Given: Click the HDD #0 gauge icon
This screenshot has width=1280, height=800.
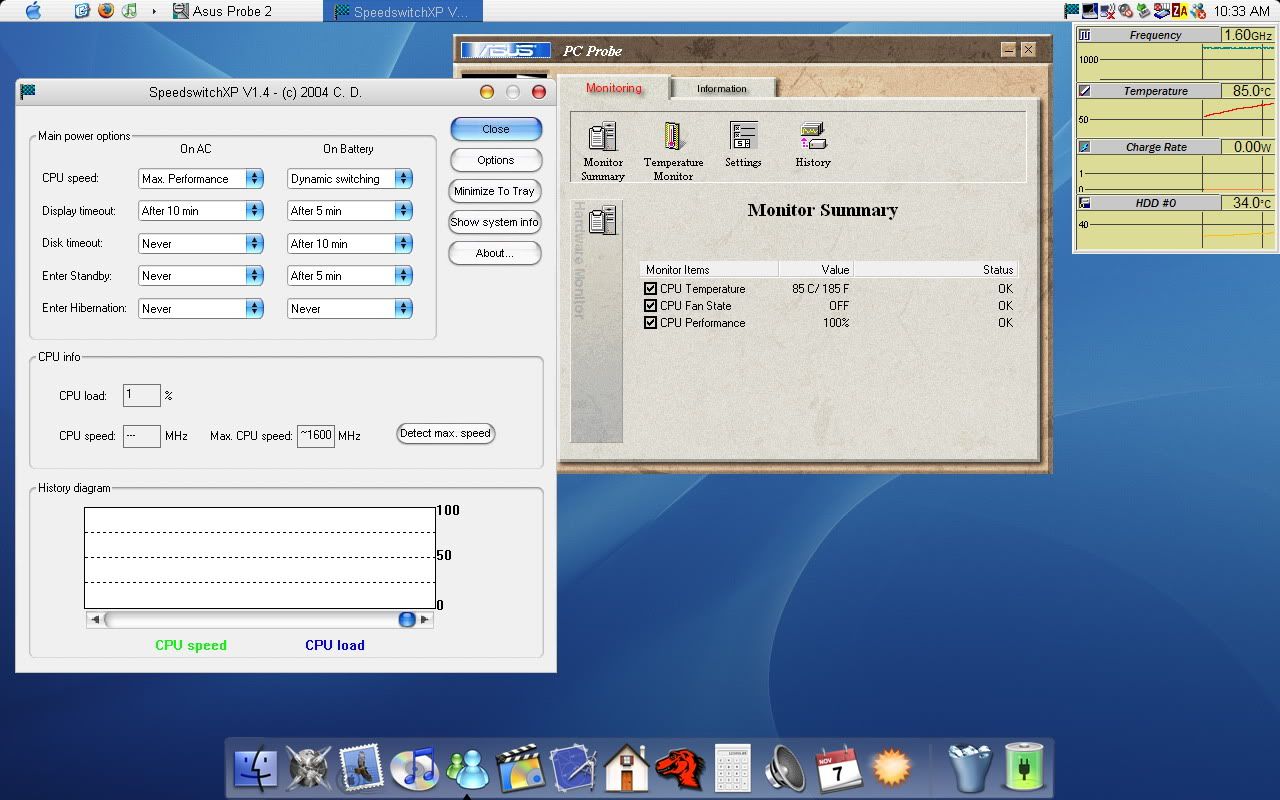Looking at the screenshot, I should point(1085,203).
